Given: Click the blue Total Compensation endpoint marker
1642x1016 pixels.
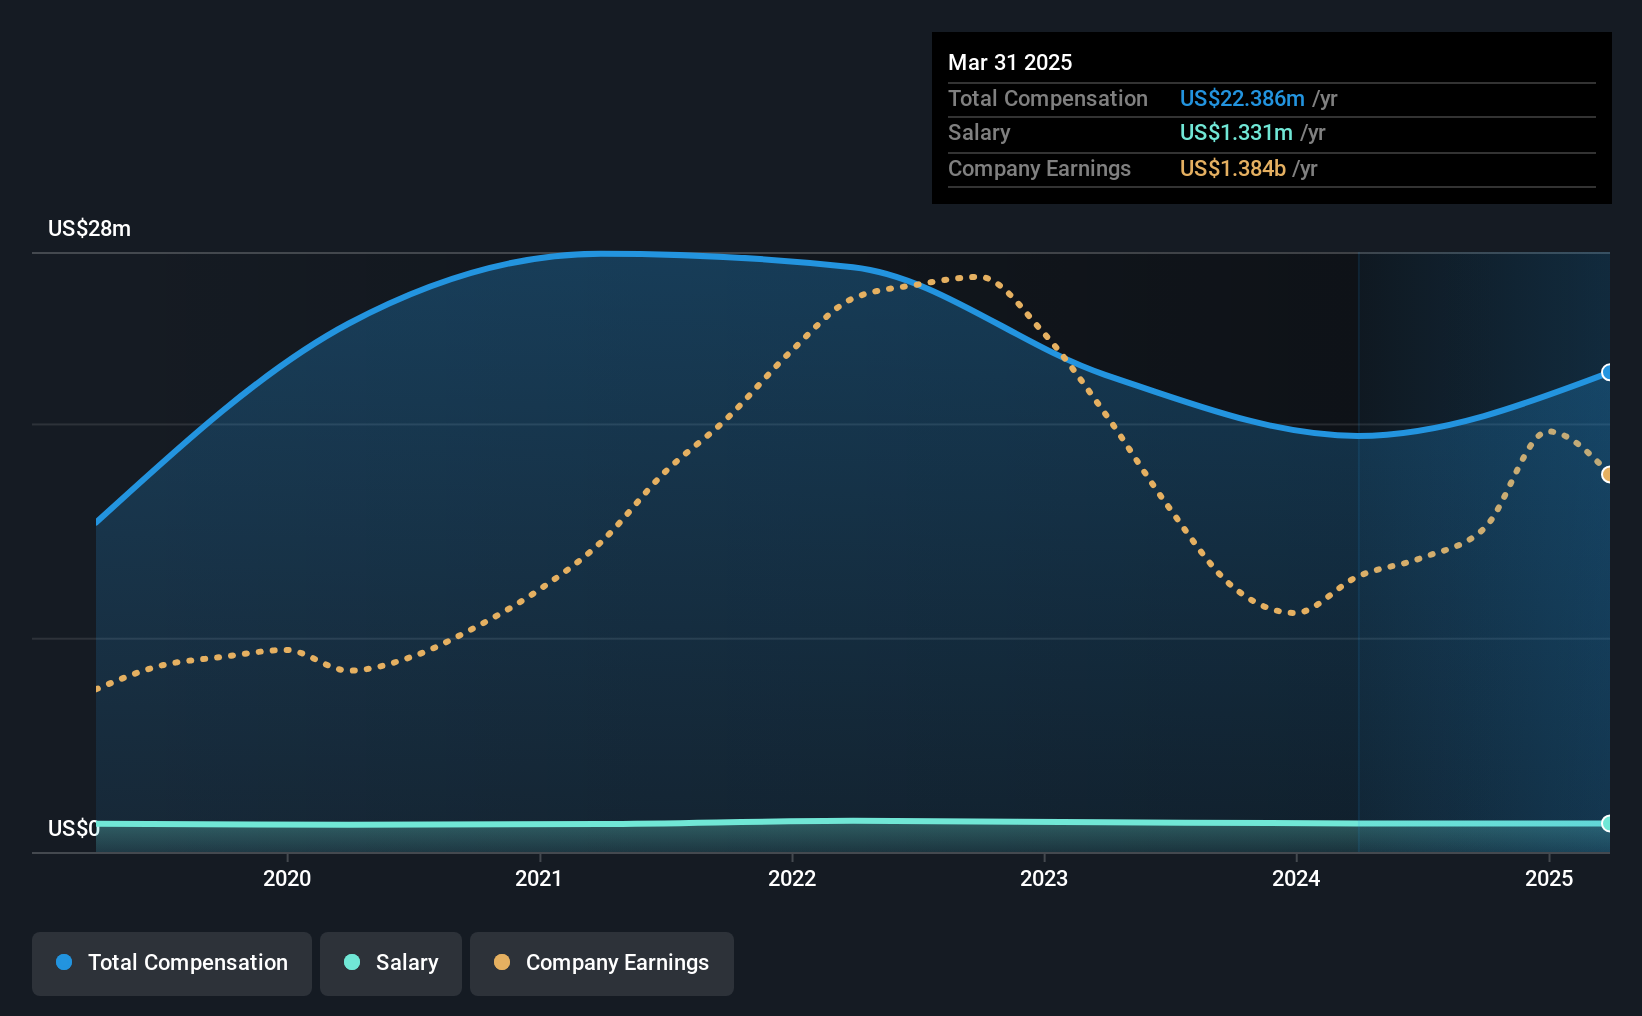Looking at the screenshot, I should (1608, 372).
